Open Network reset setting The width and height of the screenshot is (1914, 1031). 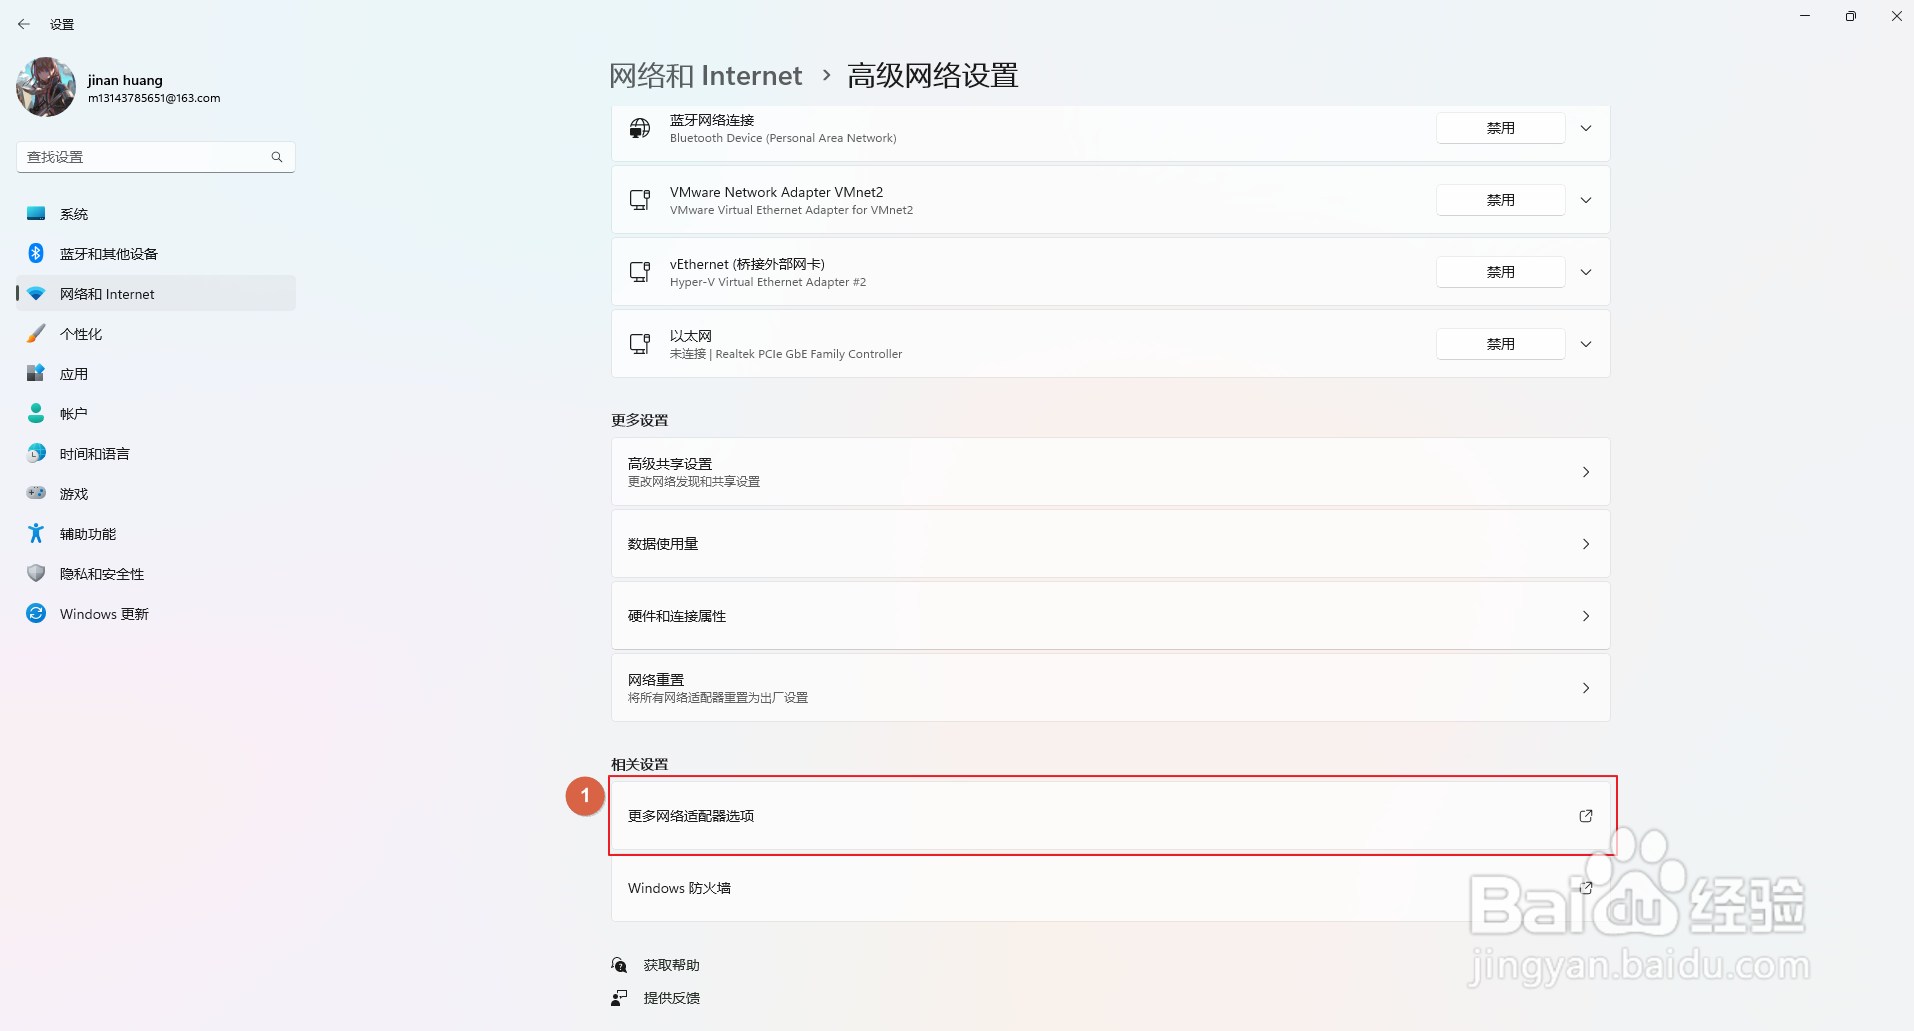point(1110,688)
